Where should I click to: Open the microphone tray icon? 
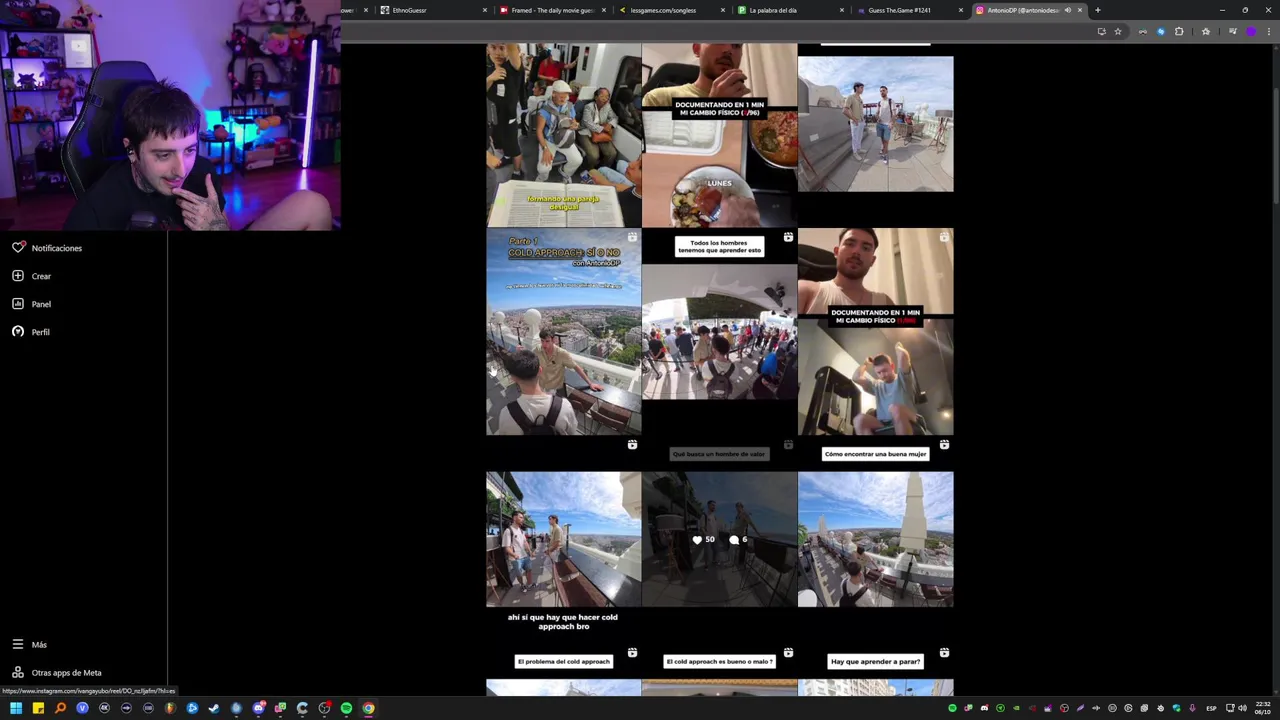[1193, 708]
